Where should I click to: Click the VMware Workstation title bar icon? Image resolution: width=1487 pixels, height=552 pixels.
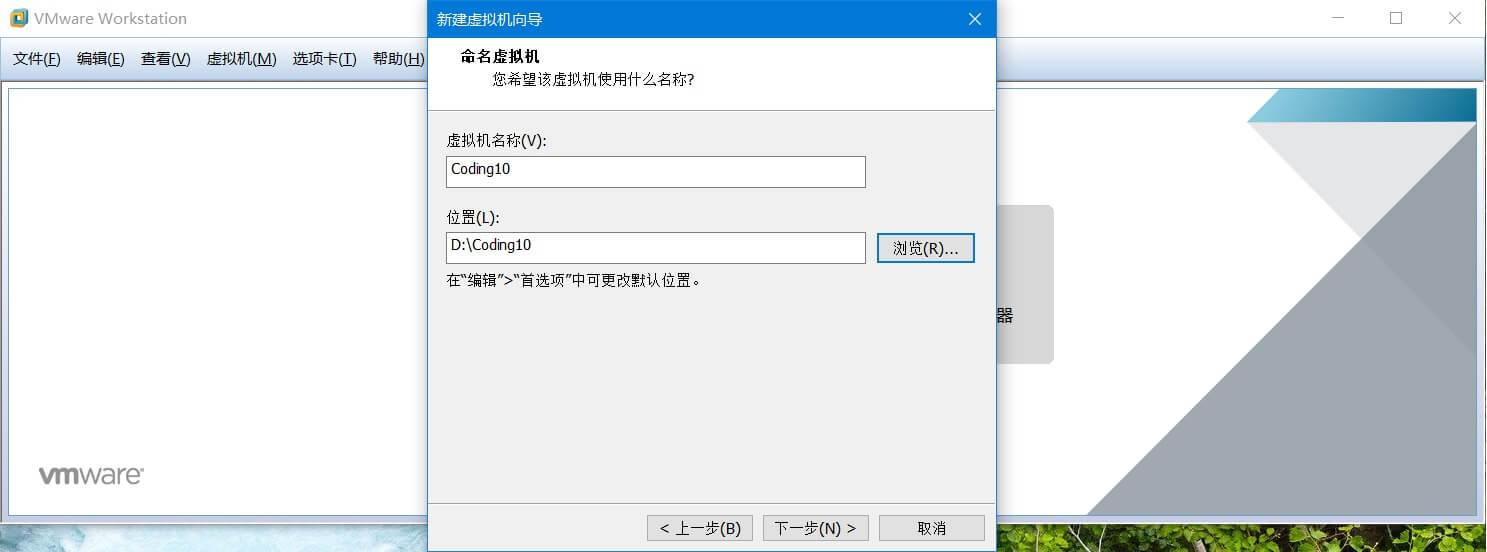point(19,18)
